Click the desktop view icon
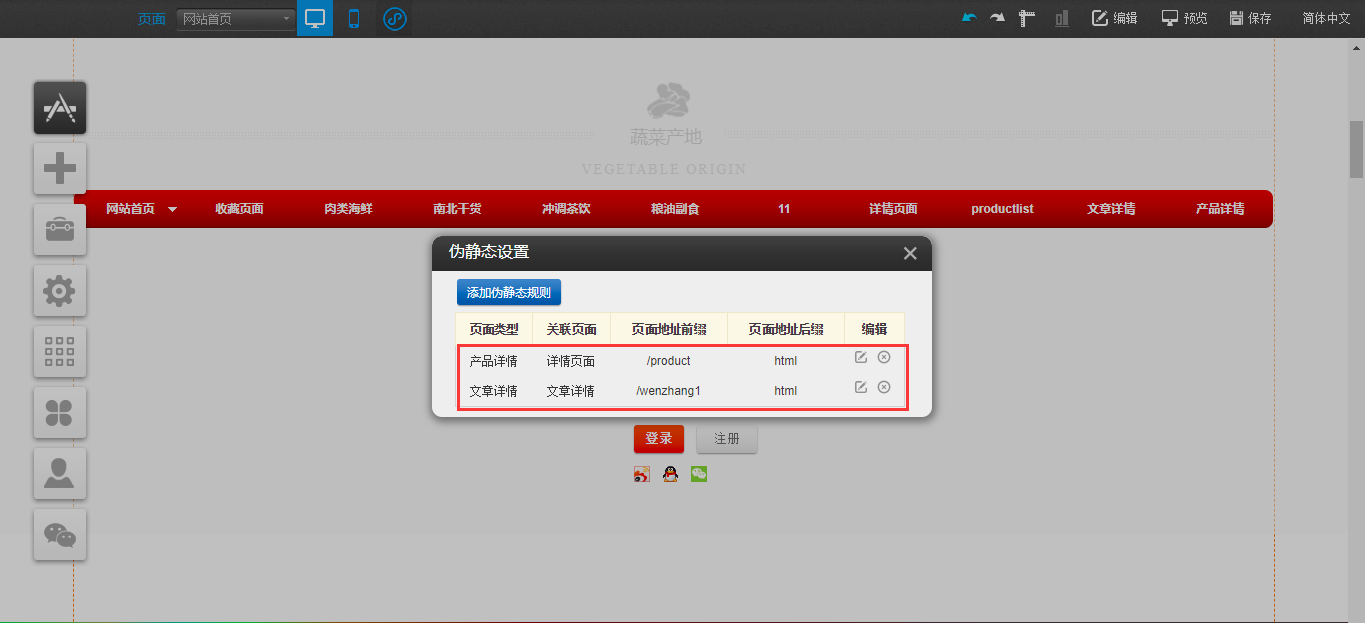The width and height of the screenshot is (1365, 623). pyautogui.click(x=315, y=18)
